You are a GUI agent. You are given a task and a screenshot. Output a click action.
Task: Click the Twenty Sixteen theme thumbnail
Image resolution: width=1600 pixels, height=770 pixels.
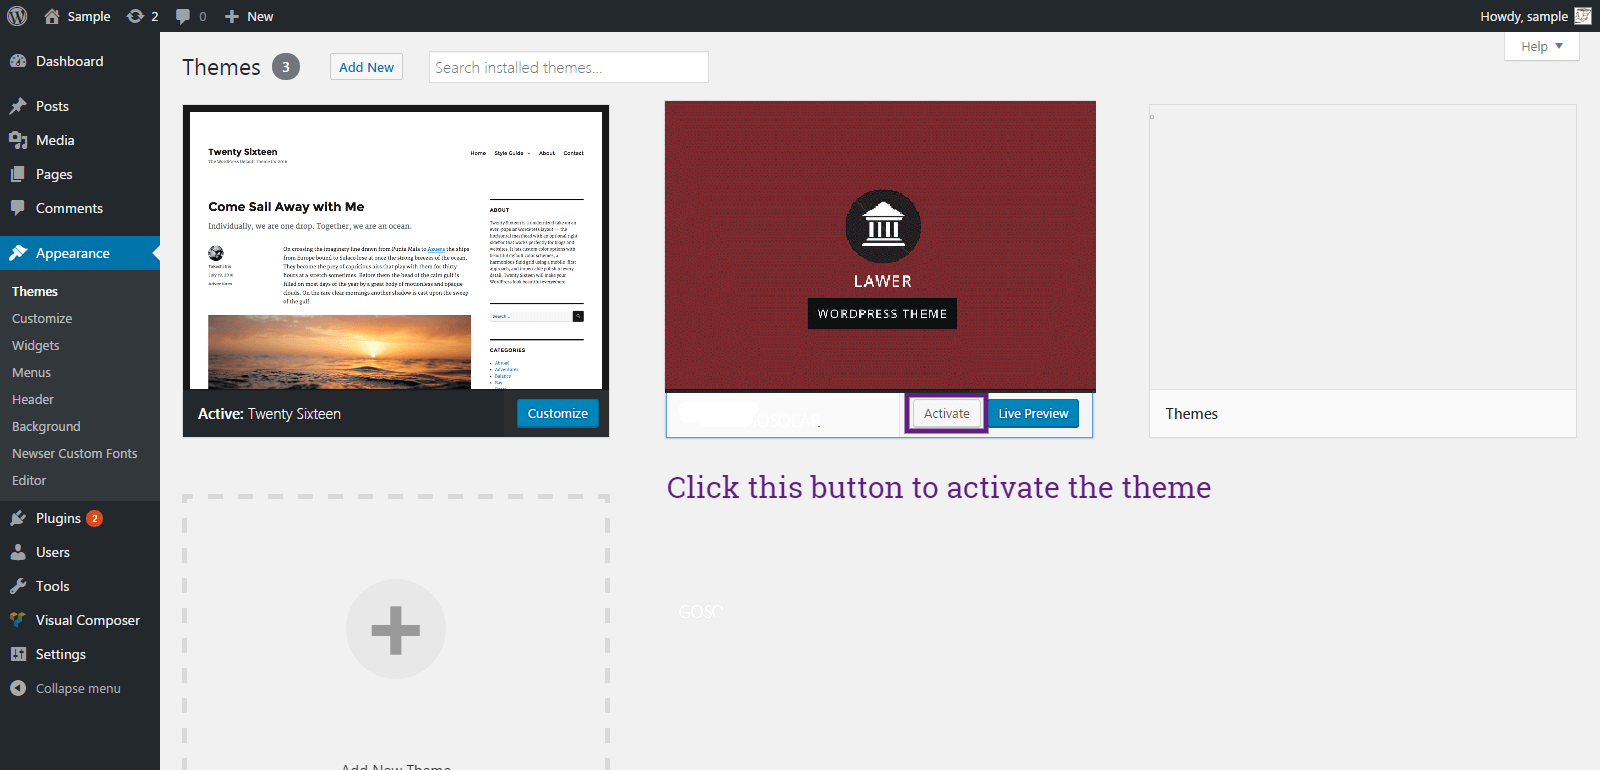[x=395, y=249]
